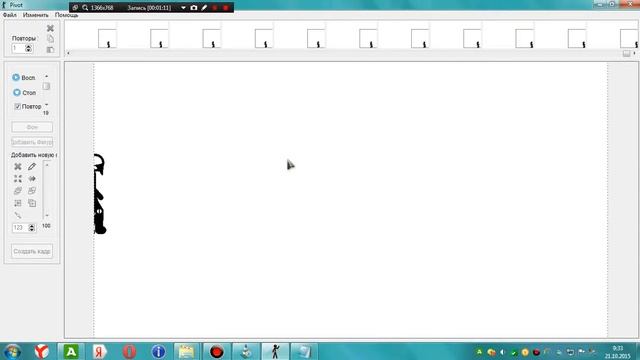Click up arrow of figure opacity slider

point(47,165)
